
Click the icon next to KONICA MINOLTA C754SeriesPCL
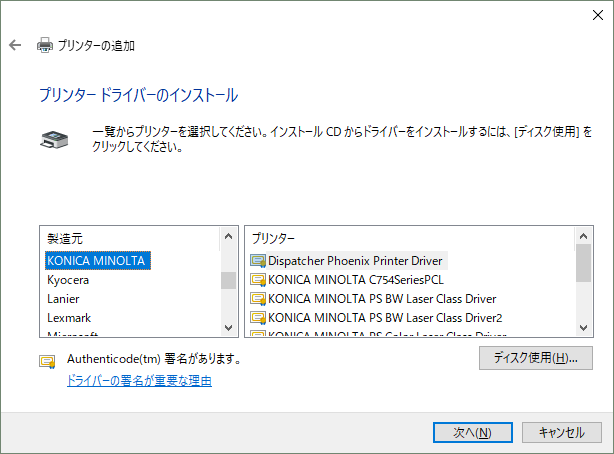point(258,279)
